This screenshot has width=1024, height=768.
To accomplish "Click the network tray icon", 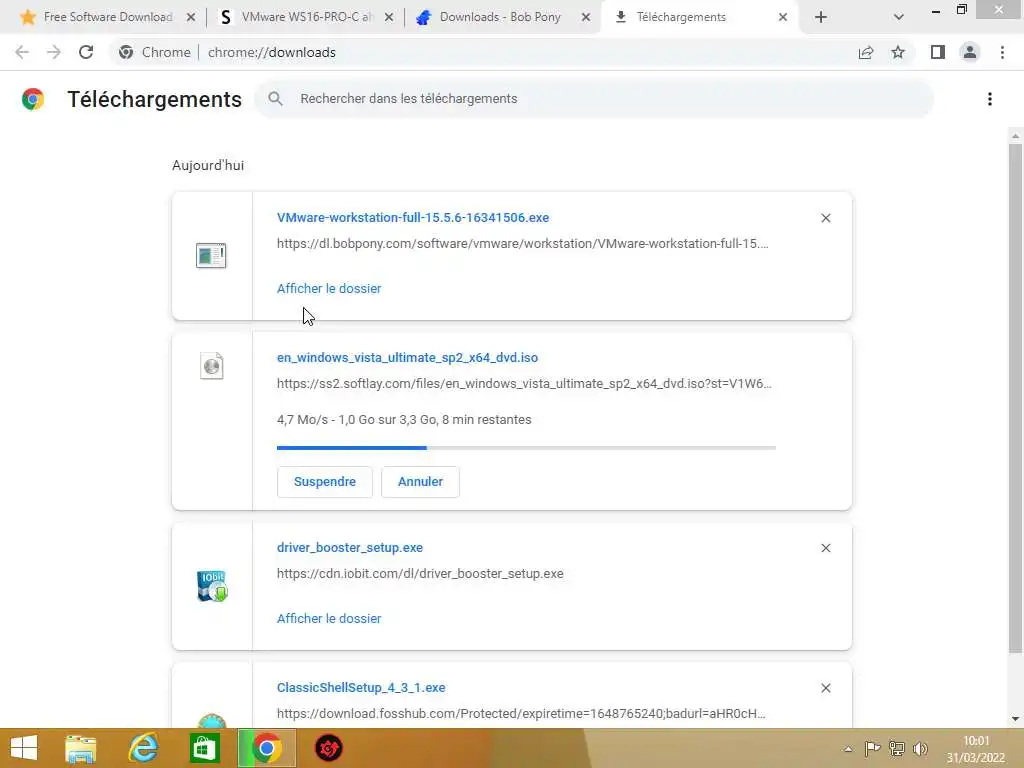I will point(897,748).
